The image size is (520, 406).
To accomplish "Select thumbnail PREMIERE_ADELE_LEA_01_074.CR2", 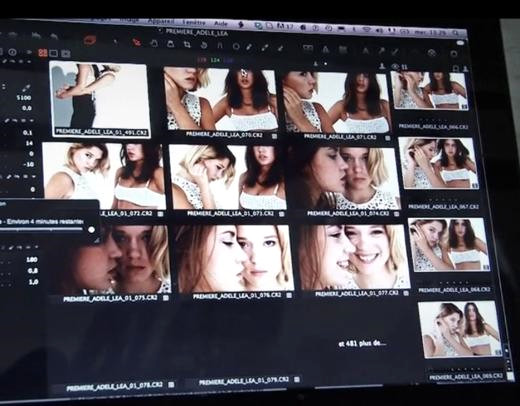I will coord(344,178).
